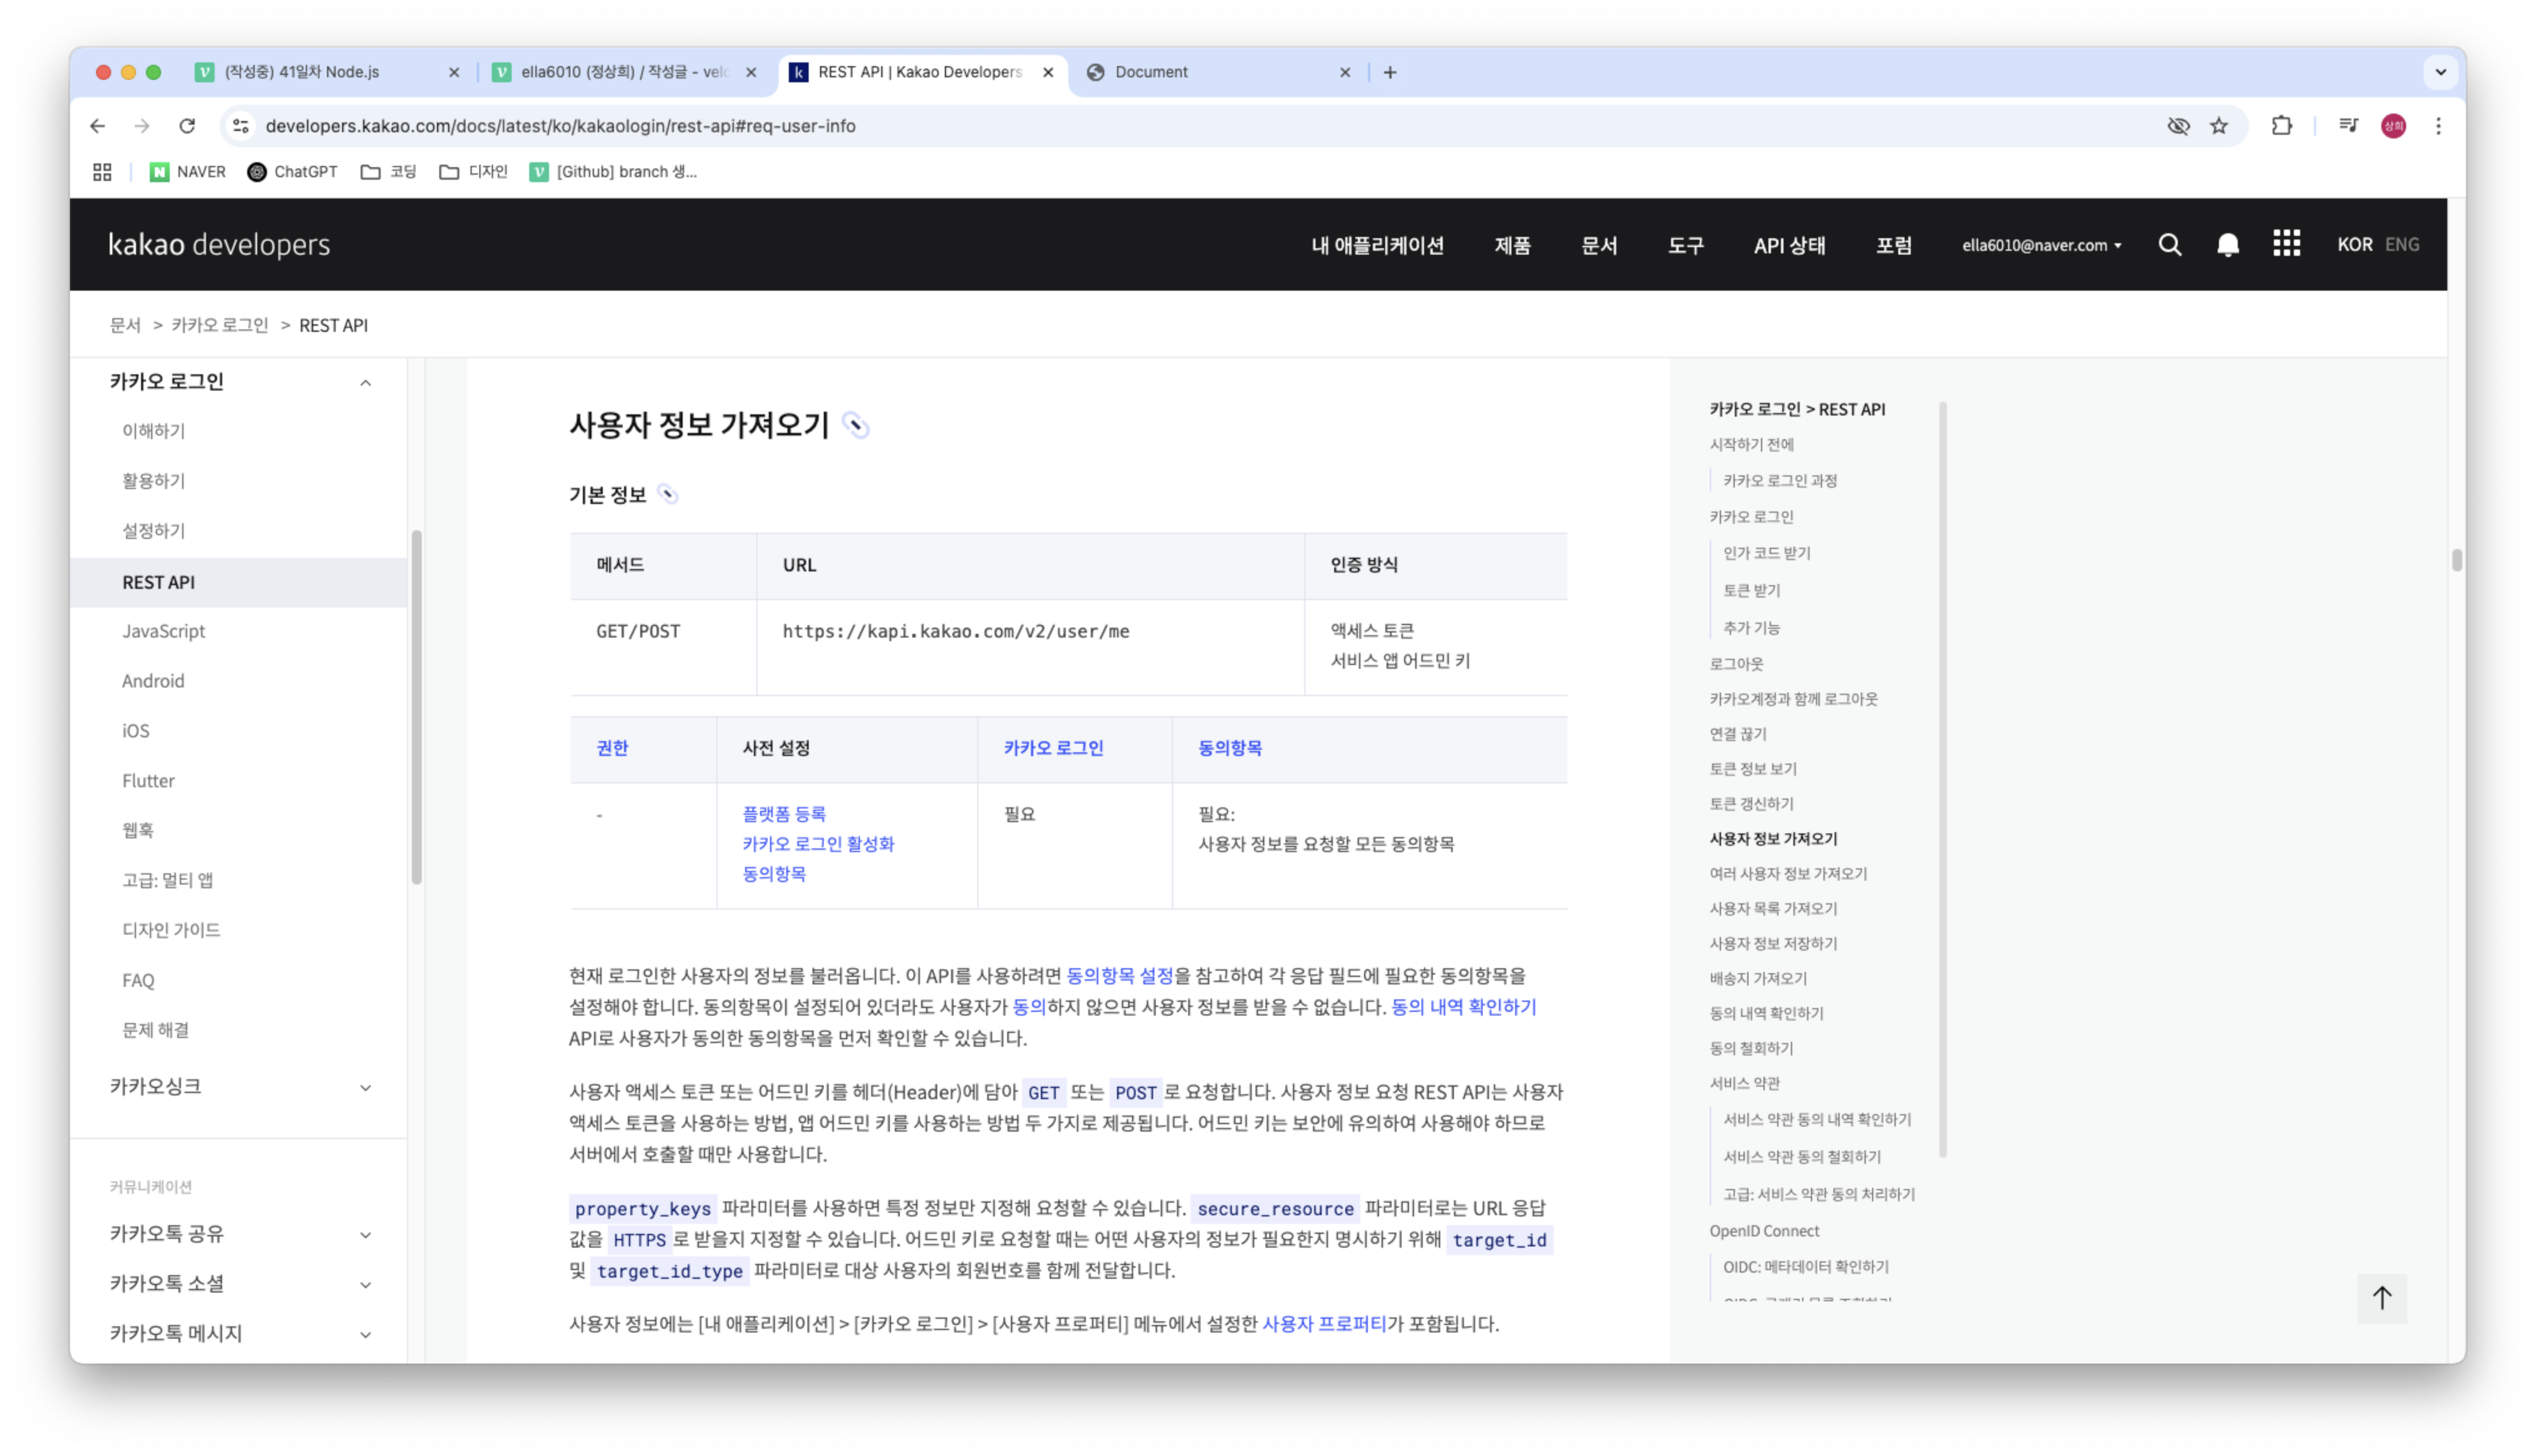Viewport: 2536px width, 1456px height.
Task: Reload the Kakao Developers page
Action: (187, 126)
